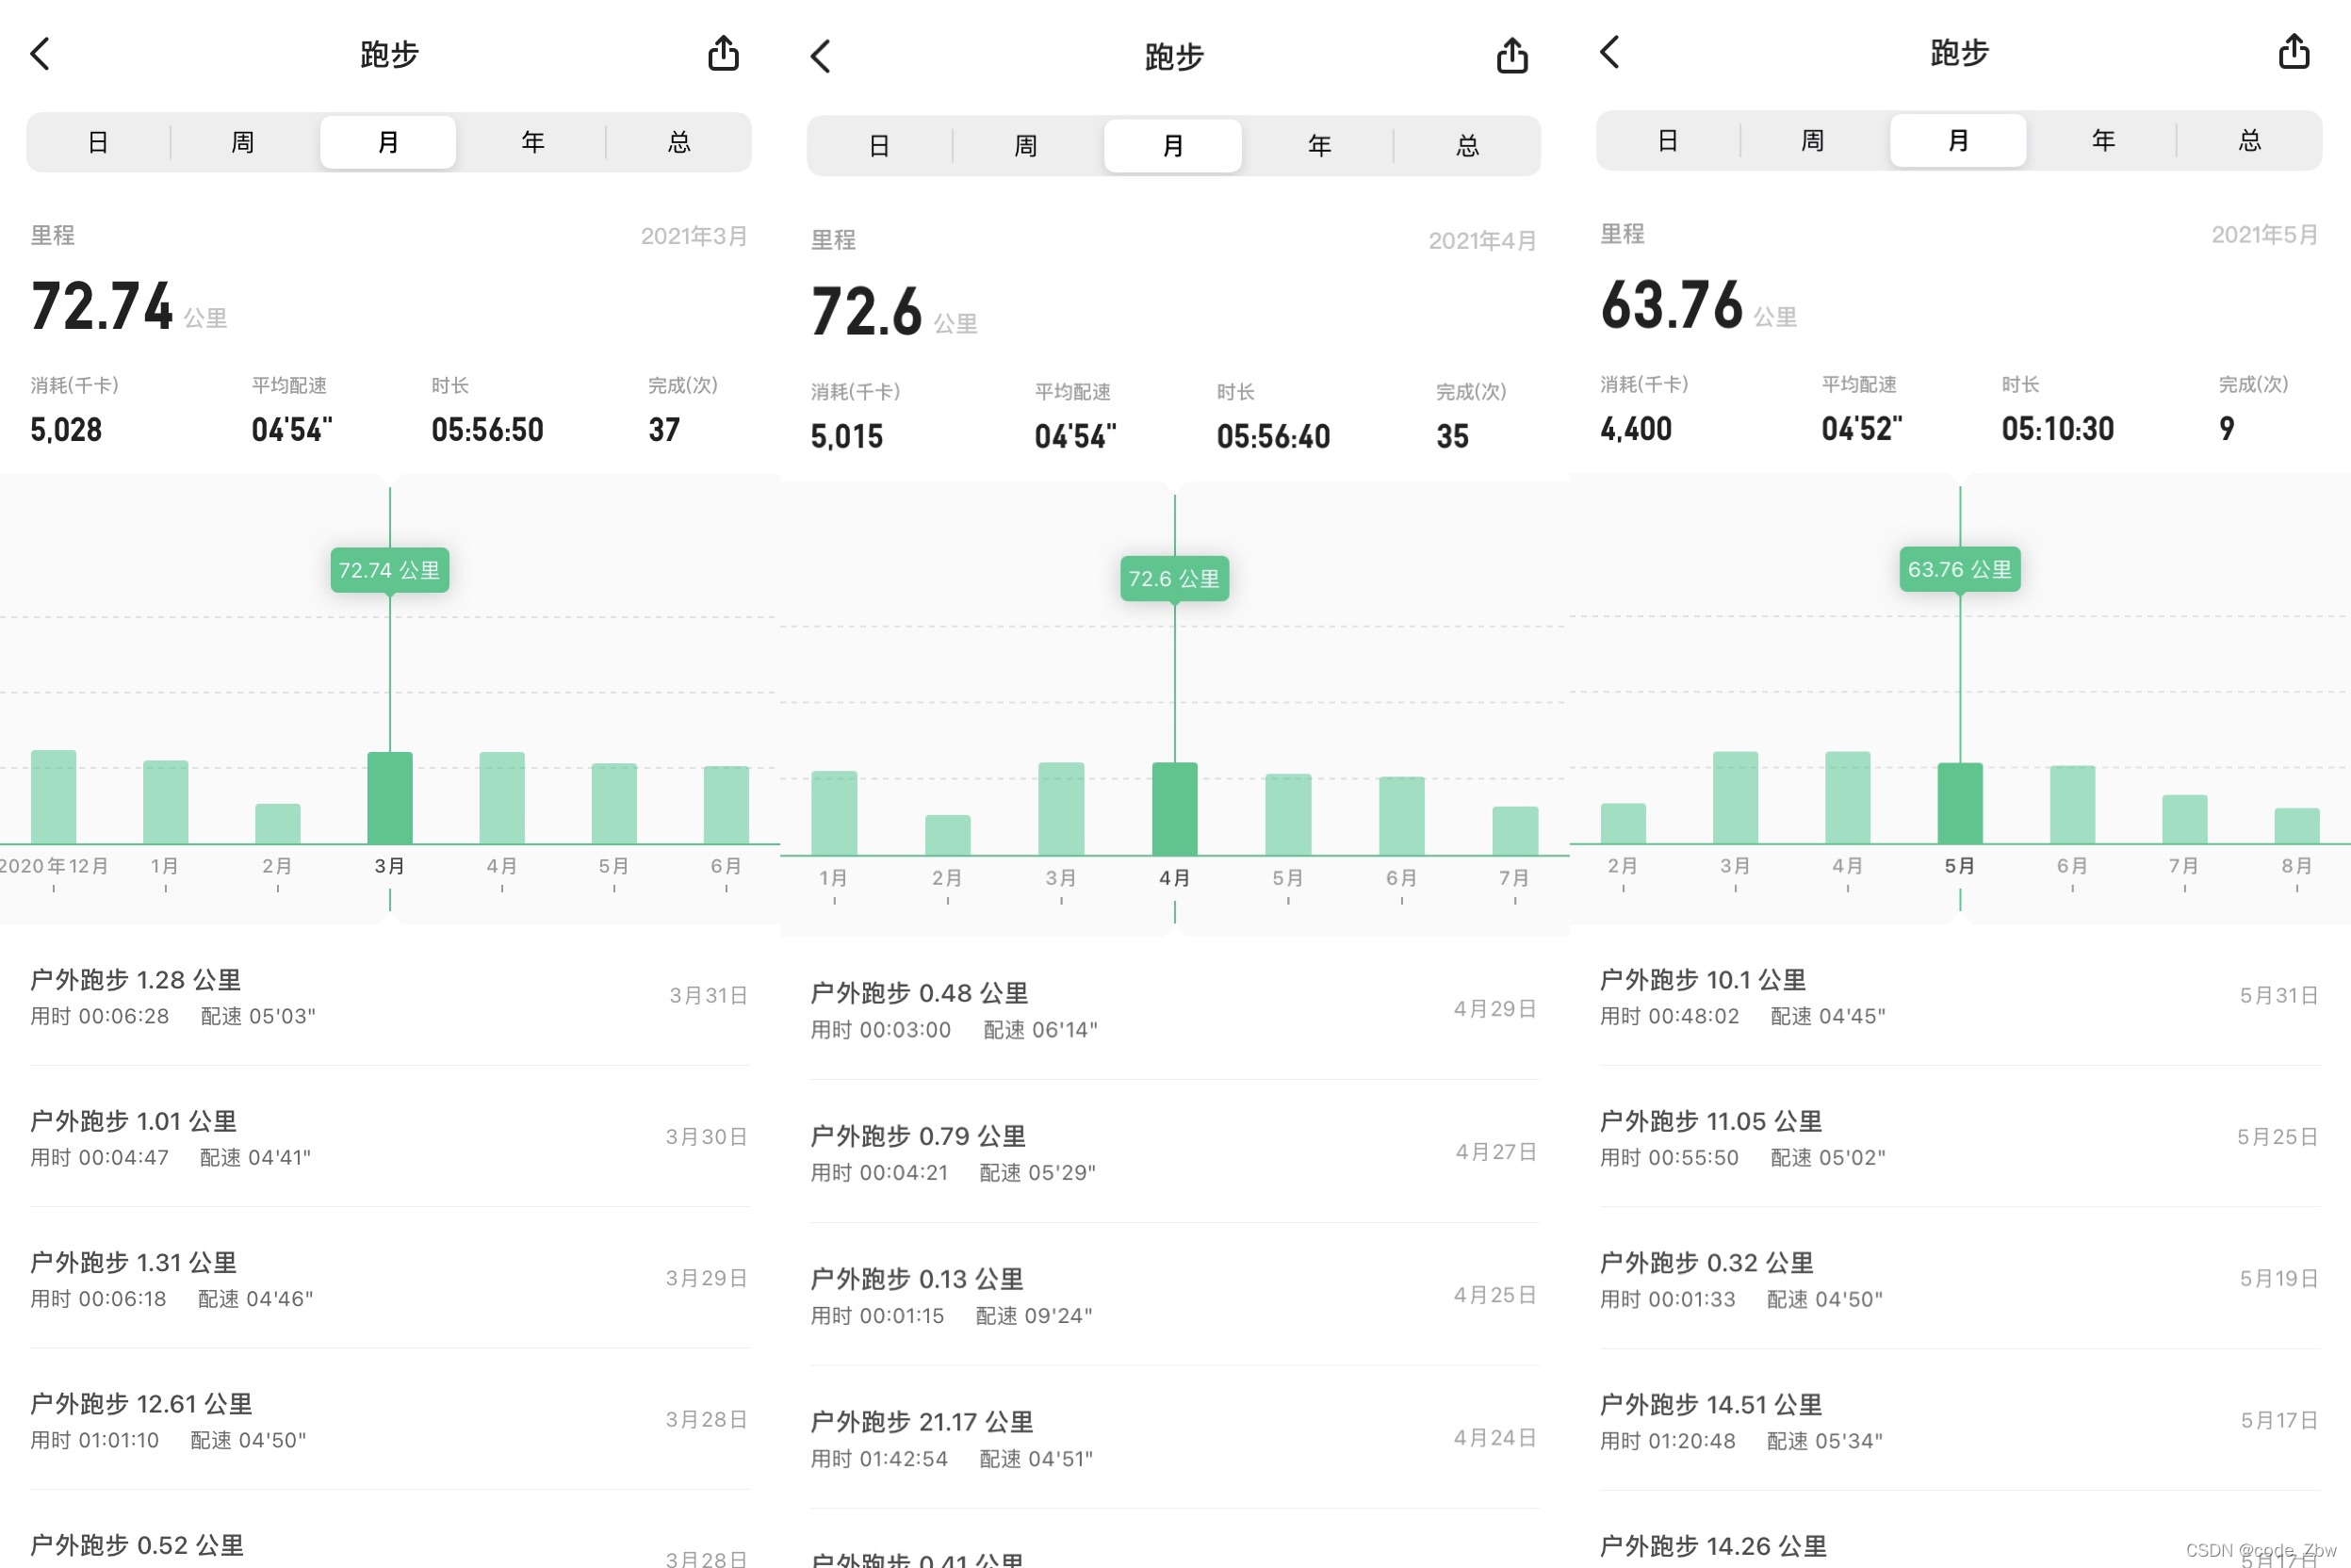Select 年 tab in the May panel

point(2102,140)
